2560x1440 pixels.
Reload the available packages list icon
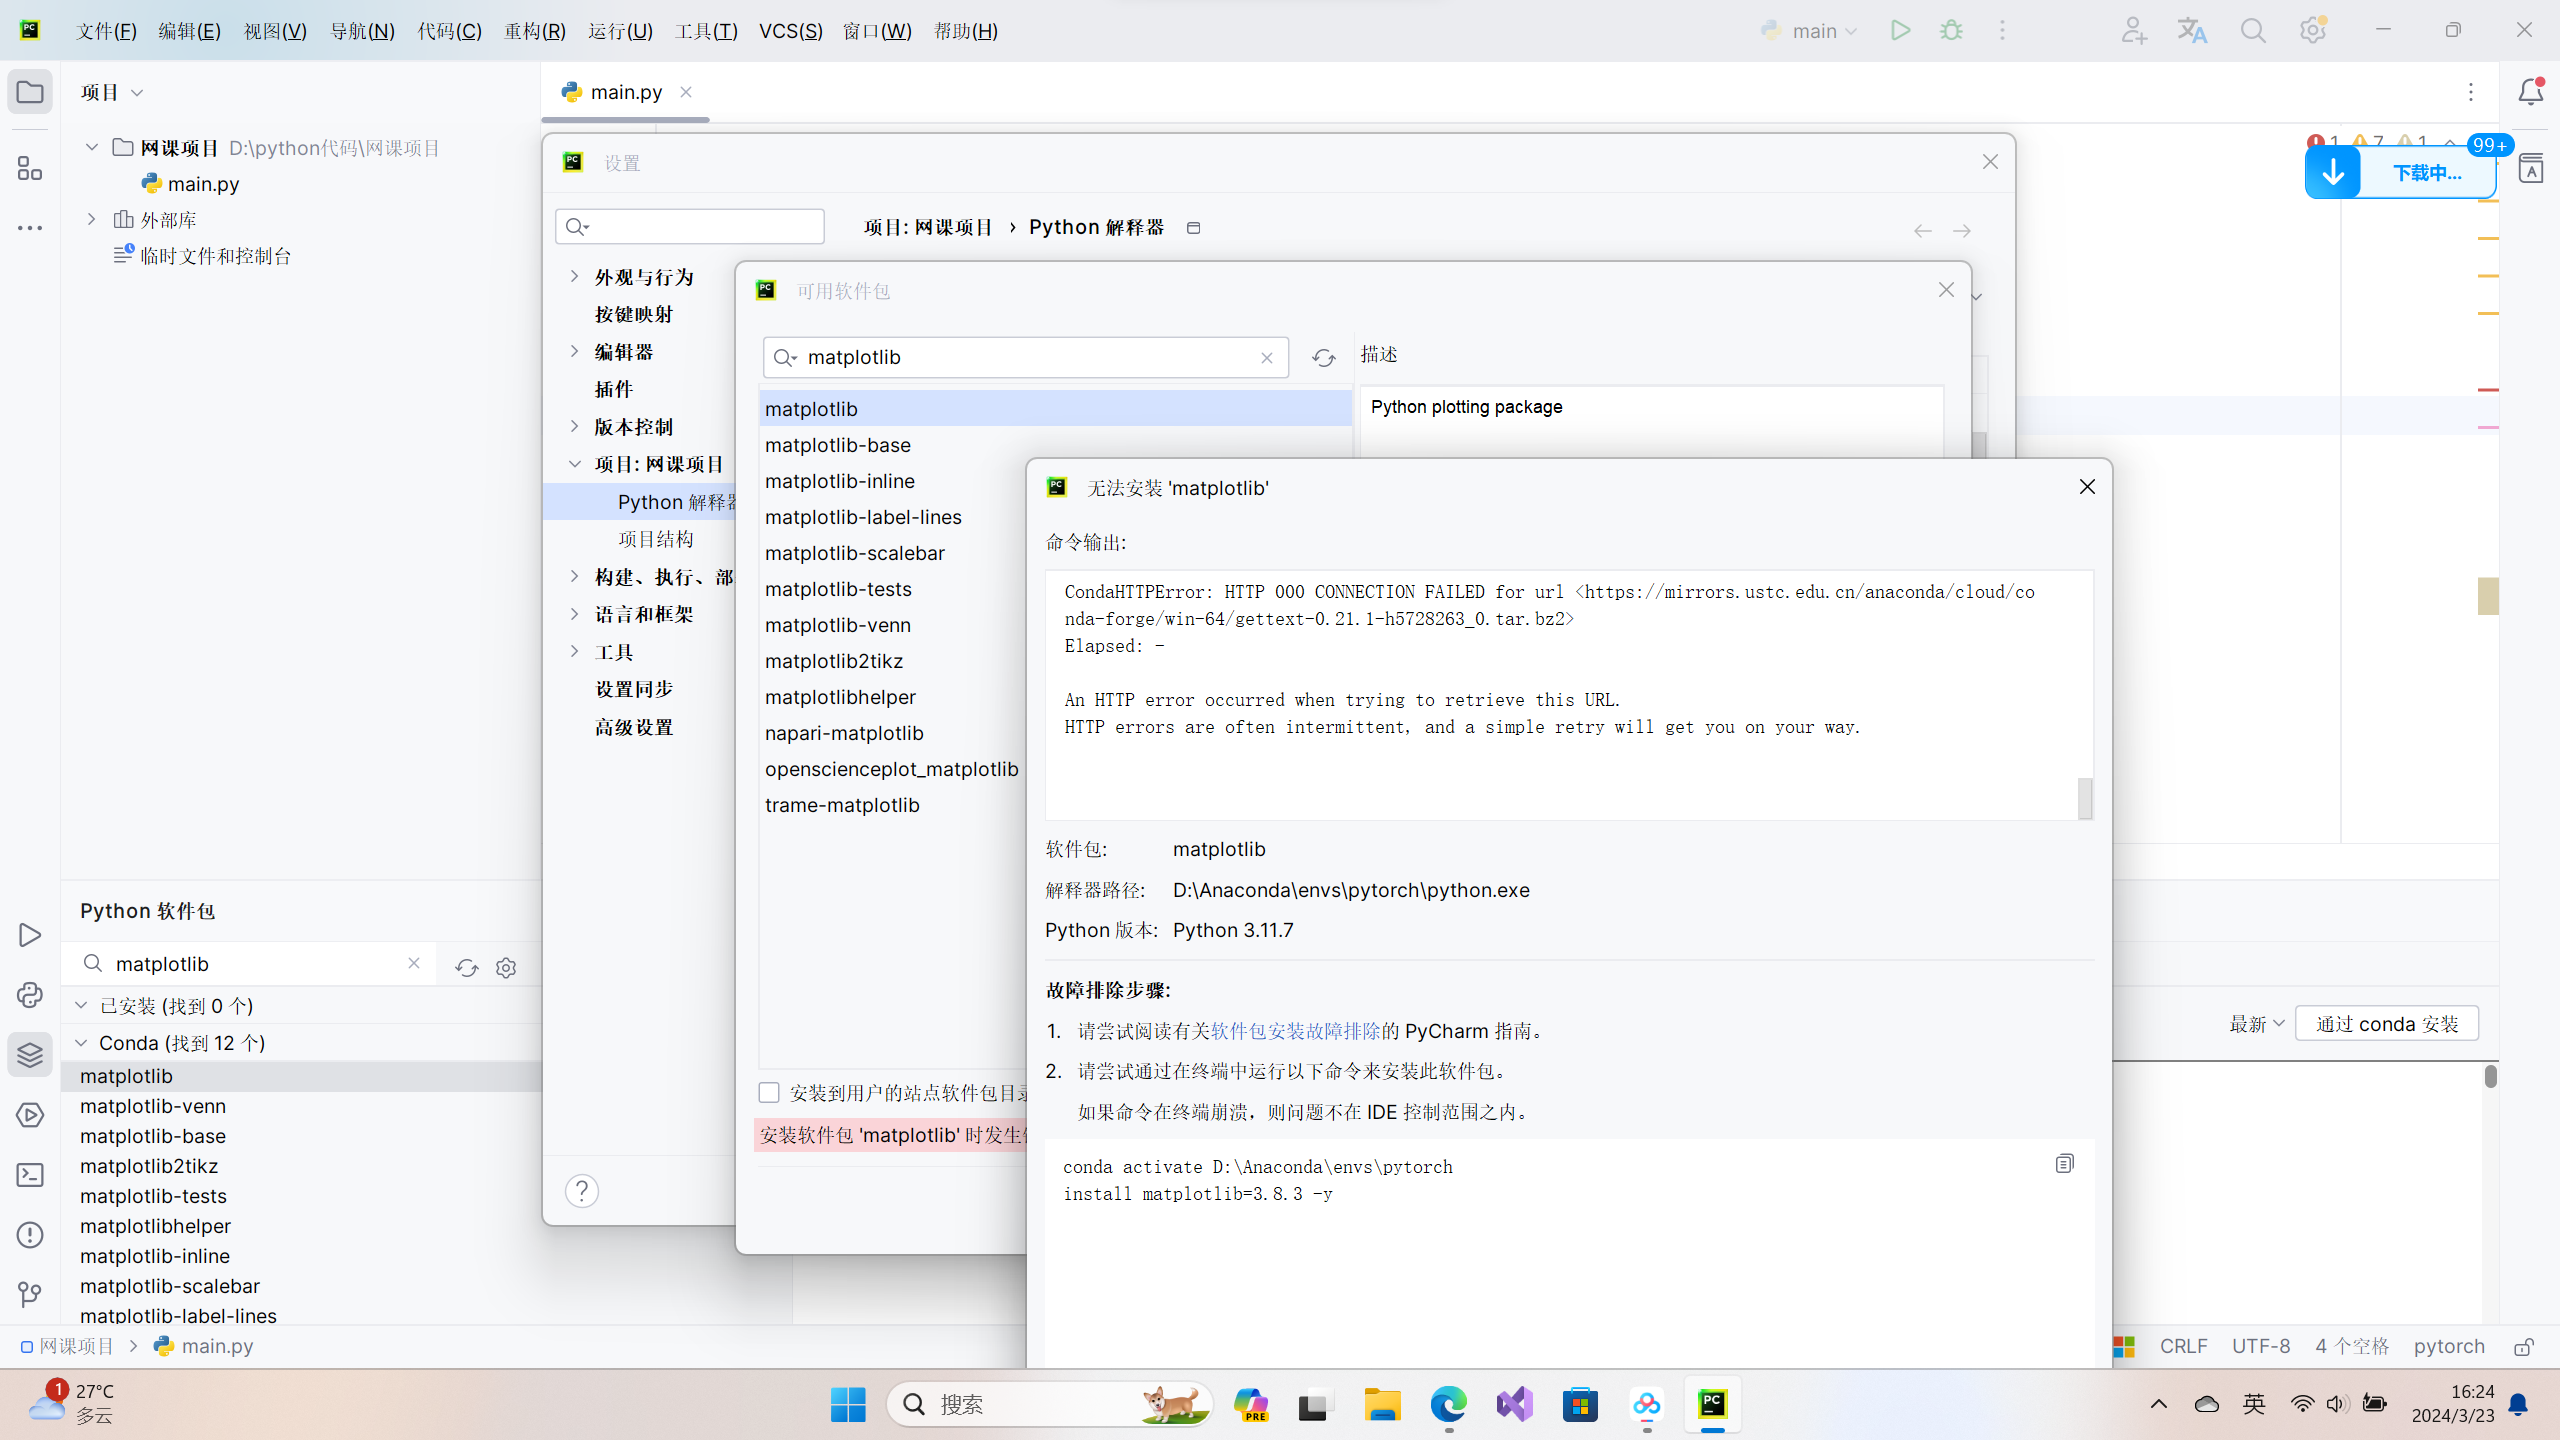coord(1323,358)
